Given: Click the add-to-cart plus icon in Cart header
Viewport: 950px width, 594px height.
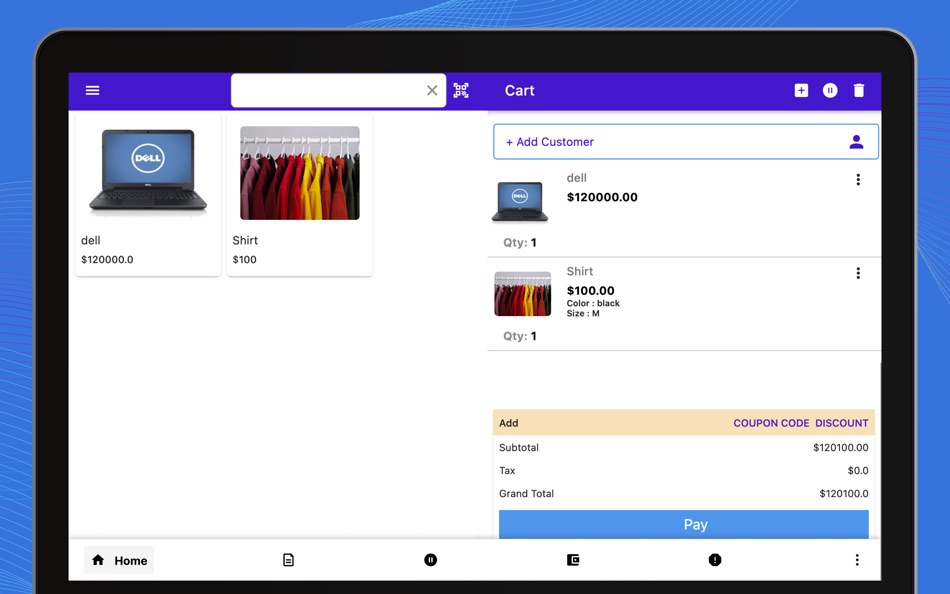Looking at the screenshot, I should pos(801,90).
